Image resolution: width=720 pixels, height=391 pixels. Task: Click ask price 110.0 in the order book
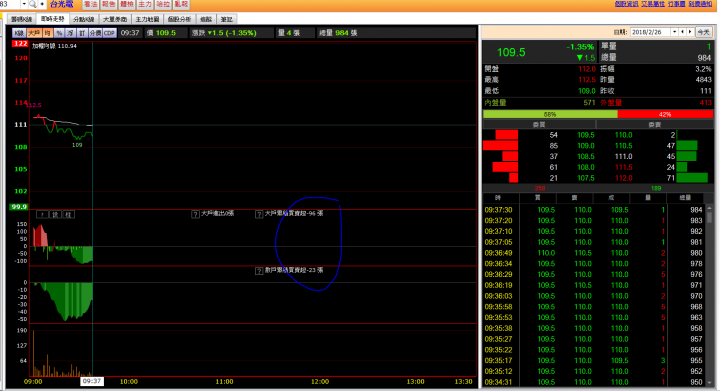pyautogui.click(x=624, y=135)
